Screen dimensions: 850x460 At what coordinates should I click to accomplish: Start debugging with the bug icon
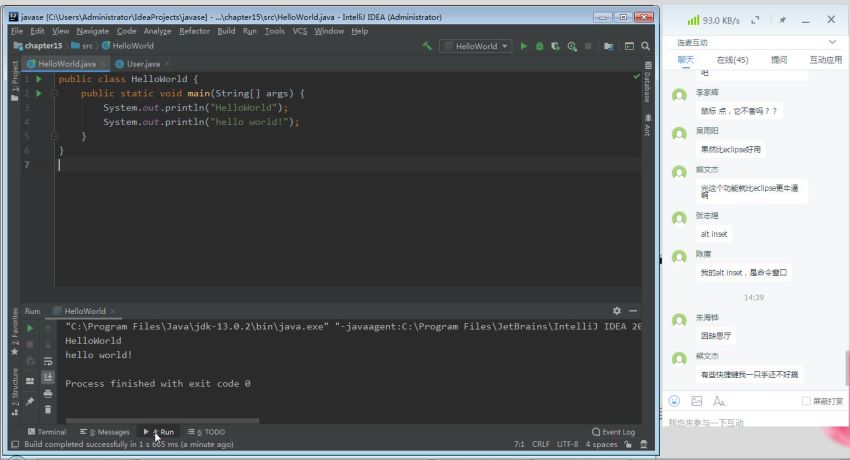539,46
